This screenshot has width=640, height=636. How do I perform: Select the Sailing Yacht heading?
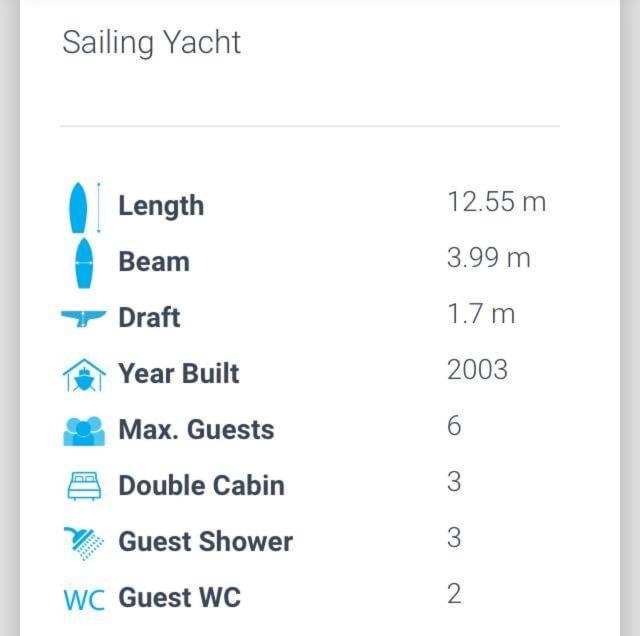tap(152, 43)
